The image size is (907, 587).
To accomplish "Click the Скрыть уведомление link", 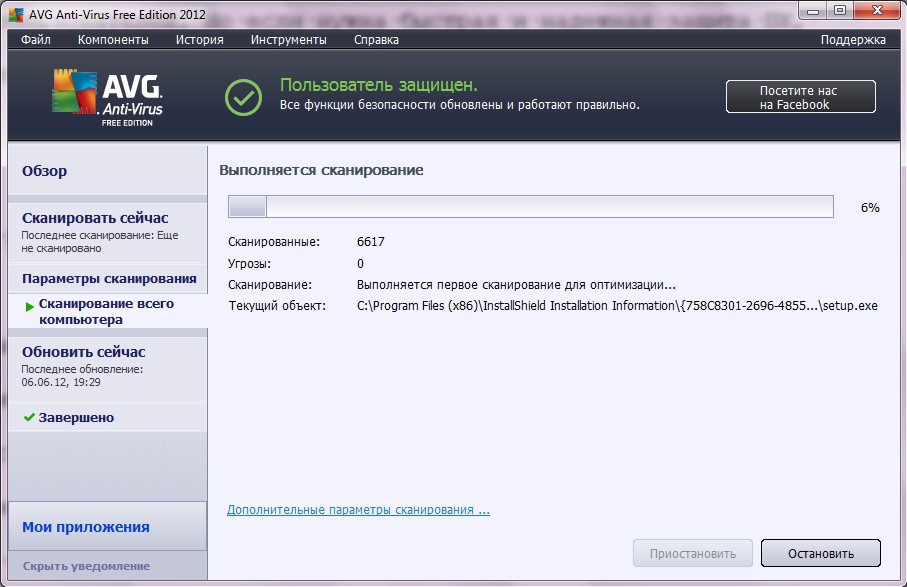I will [x=86, y=566].
